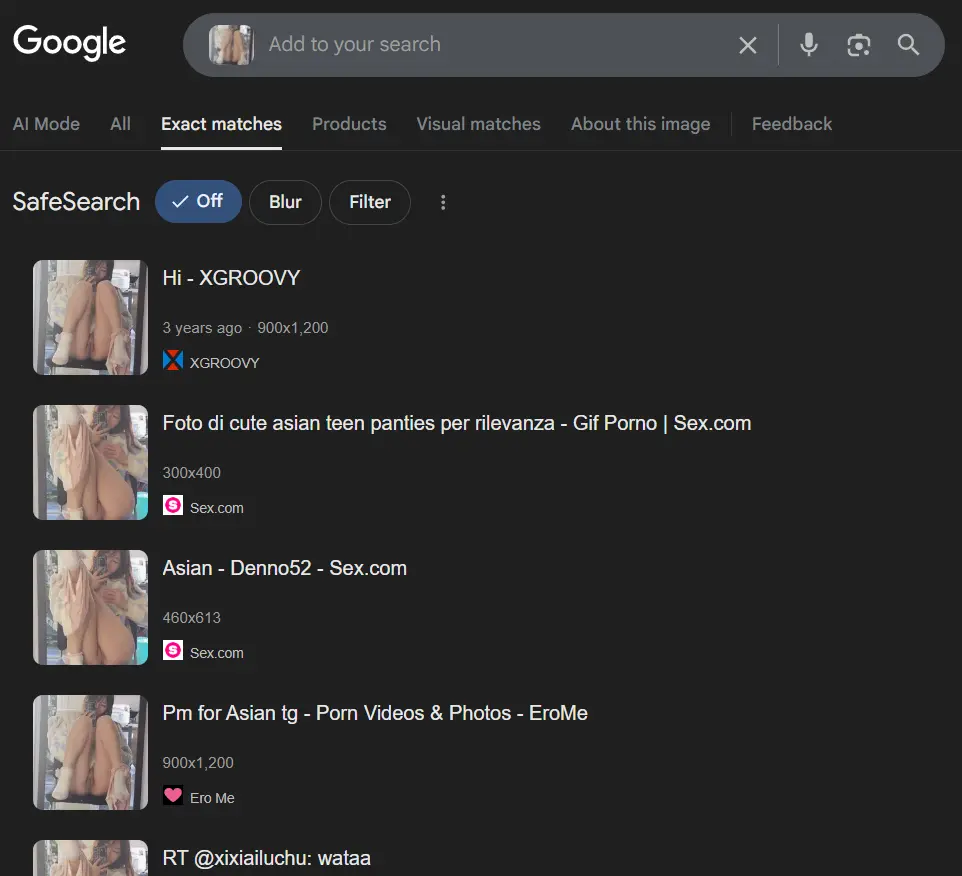Set SafeSearch to Blur
Viewport: 962px width, 876px height.
[x=285, y=202]
